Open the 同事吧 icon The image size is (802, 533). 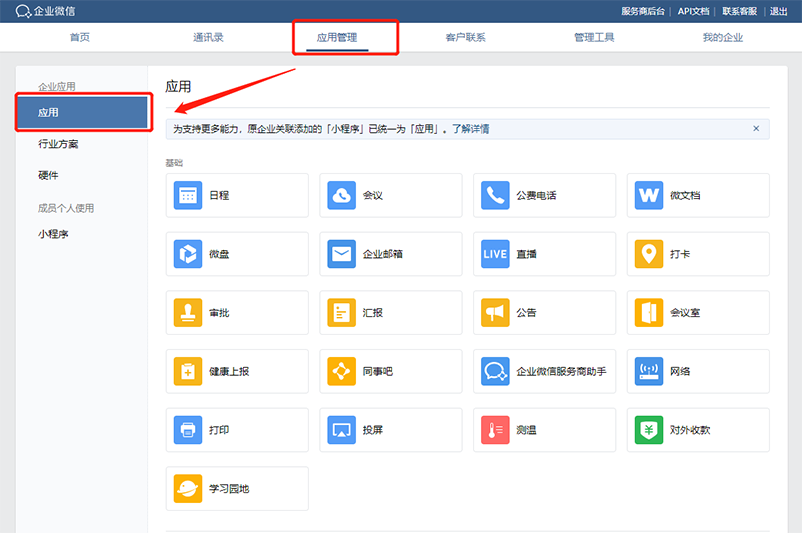point(341,371)
